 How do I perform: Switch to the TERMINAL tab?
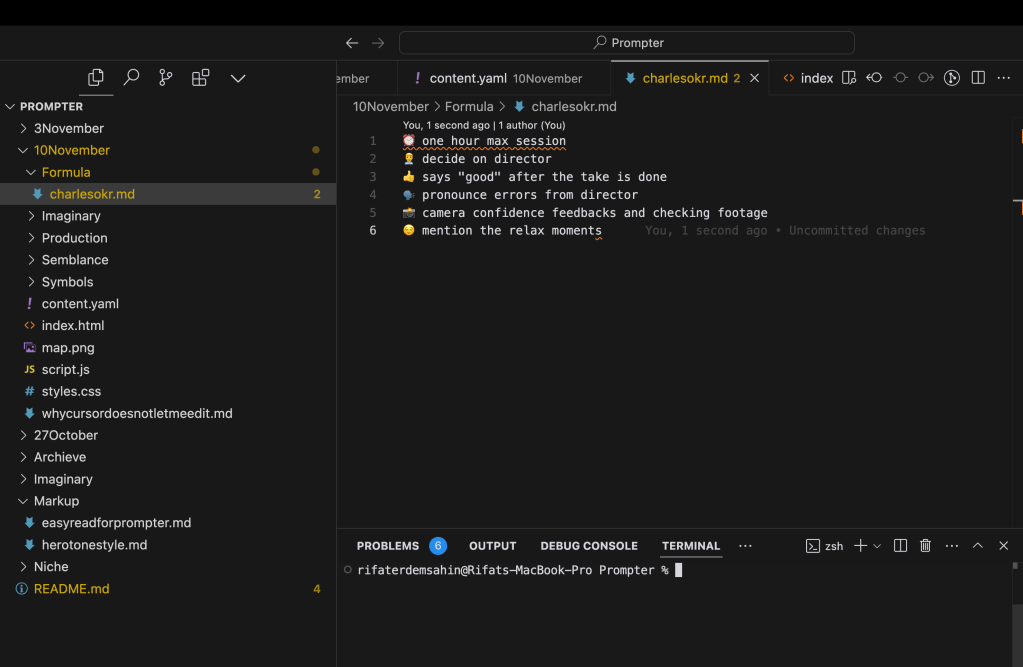tap(691, 546)
